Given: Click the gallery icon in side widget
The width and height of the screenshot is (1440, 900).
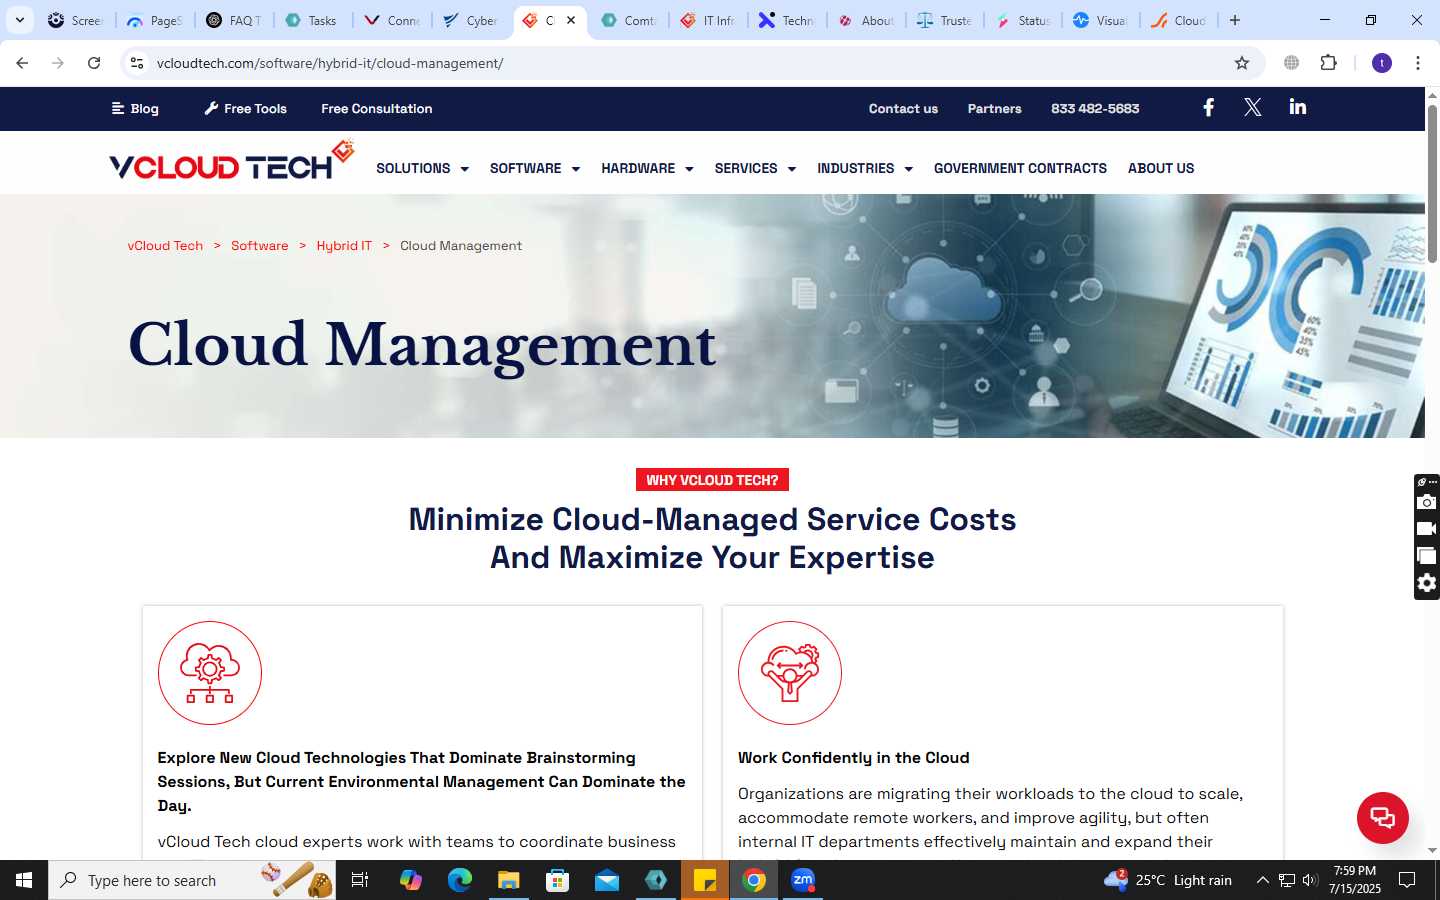Looking at the screenshot, I should [1427, 556].
